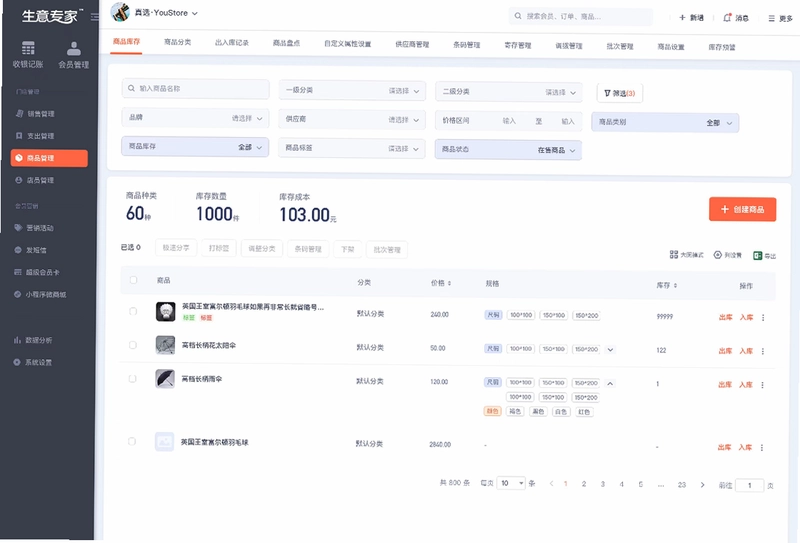The width and height of the screenshot is (800, 543).
Task: Click the YouStore store avatar
Action: (120, 12)
